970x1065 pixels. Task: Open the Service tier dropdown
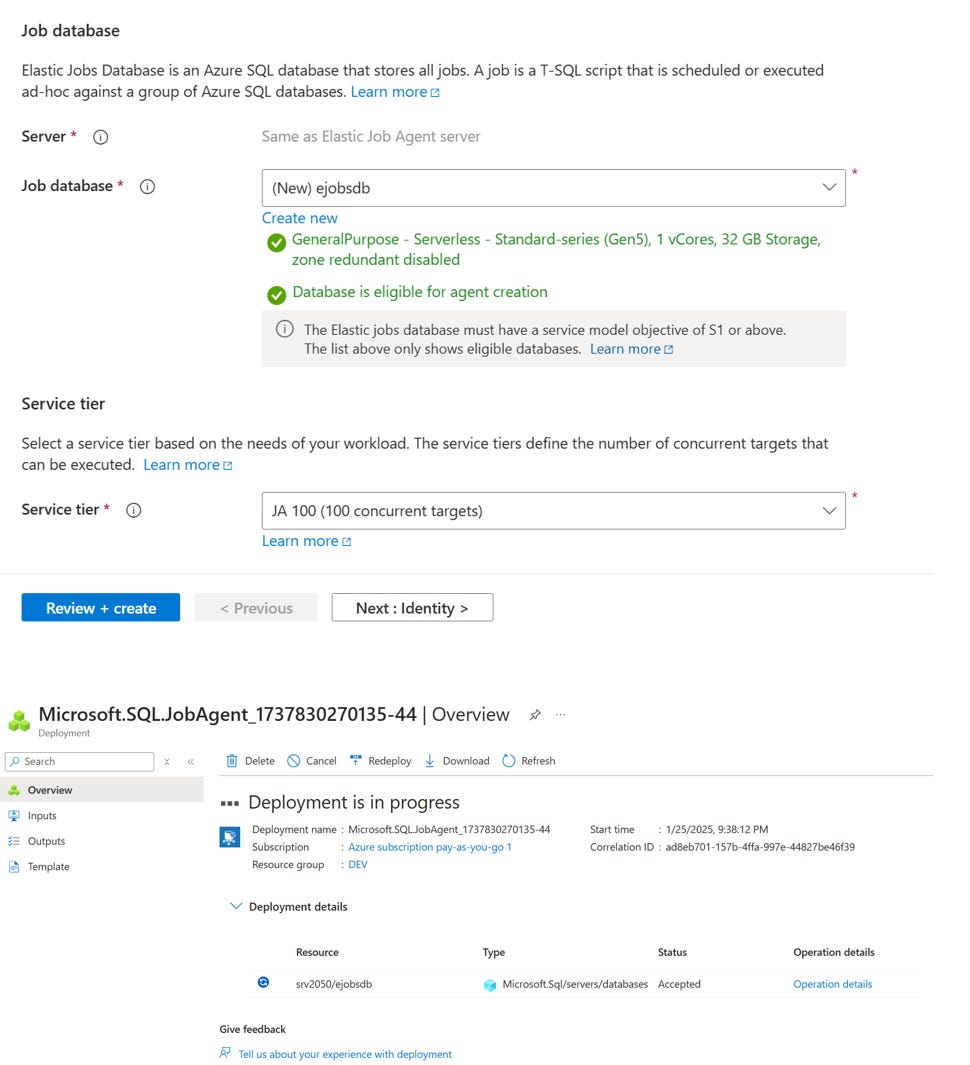(x=554, y=511)
